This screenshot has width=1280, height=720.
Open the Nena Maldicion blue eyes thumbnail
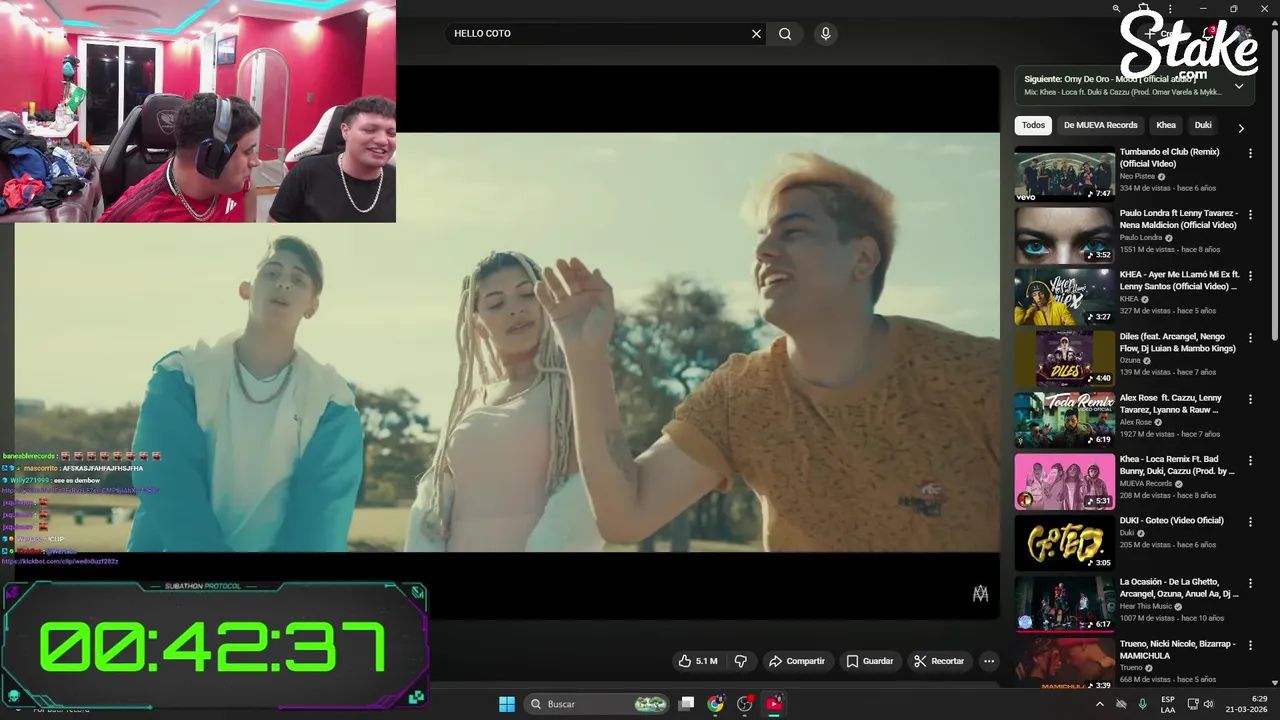[1065, 235]
